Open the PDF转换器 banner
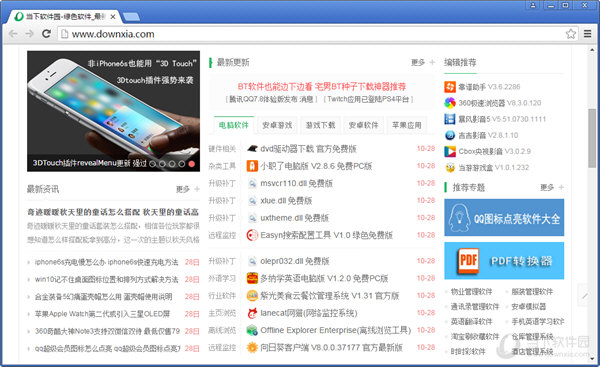The image size is (600, 367). pyautogui.click(x=504, y=261)
